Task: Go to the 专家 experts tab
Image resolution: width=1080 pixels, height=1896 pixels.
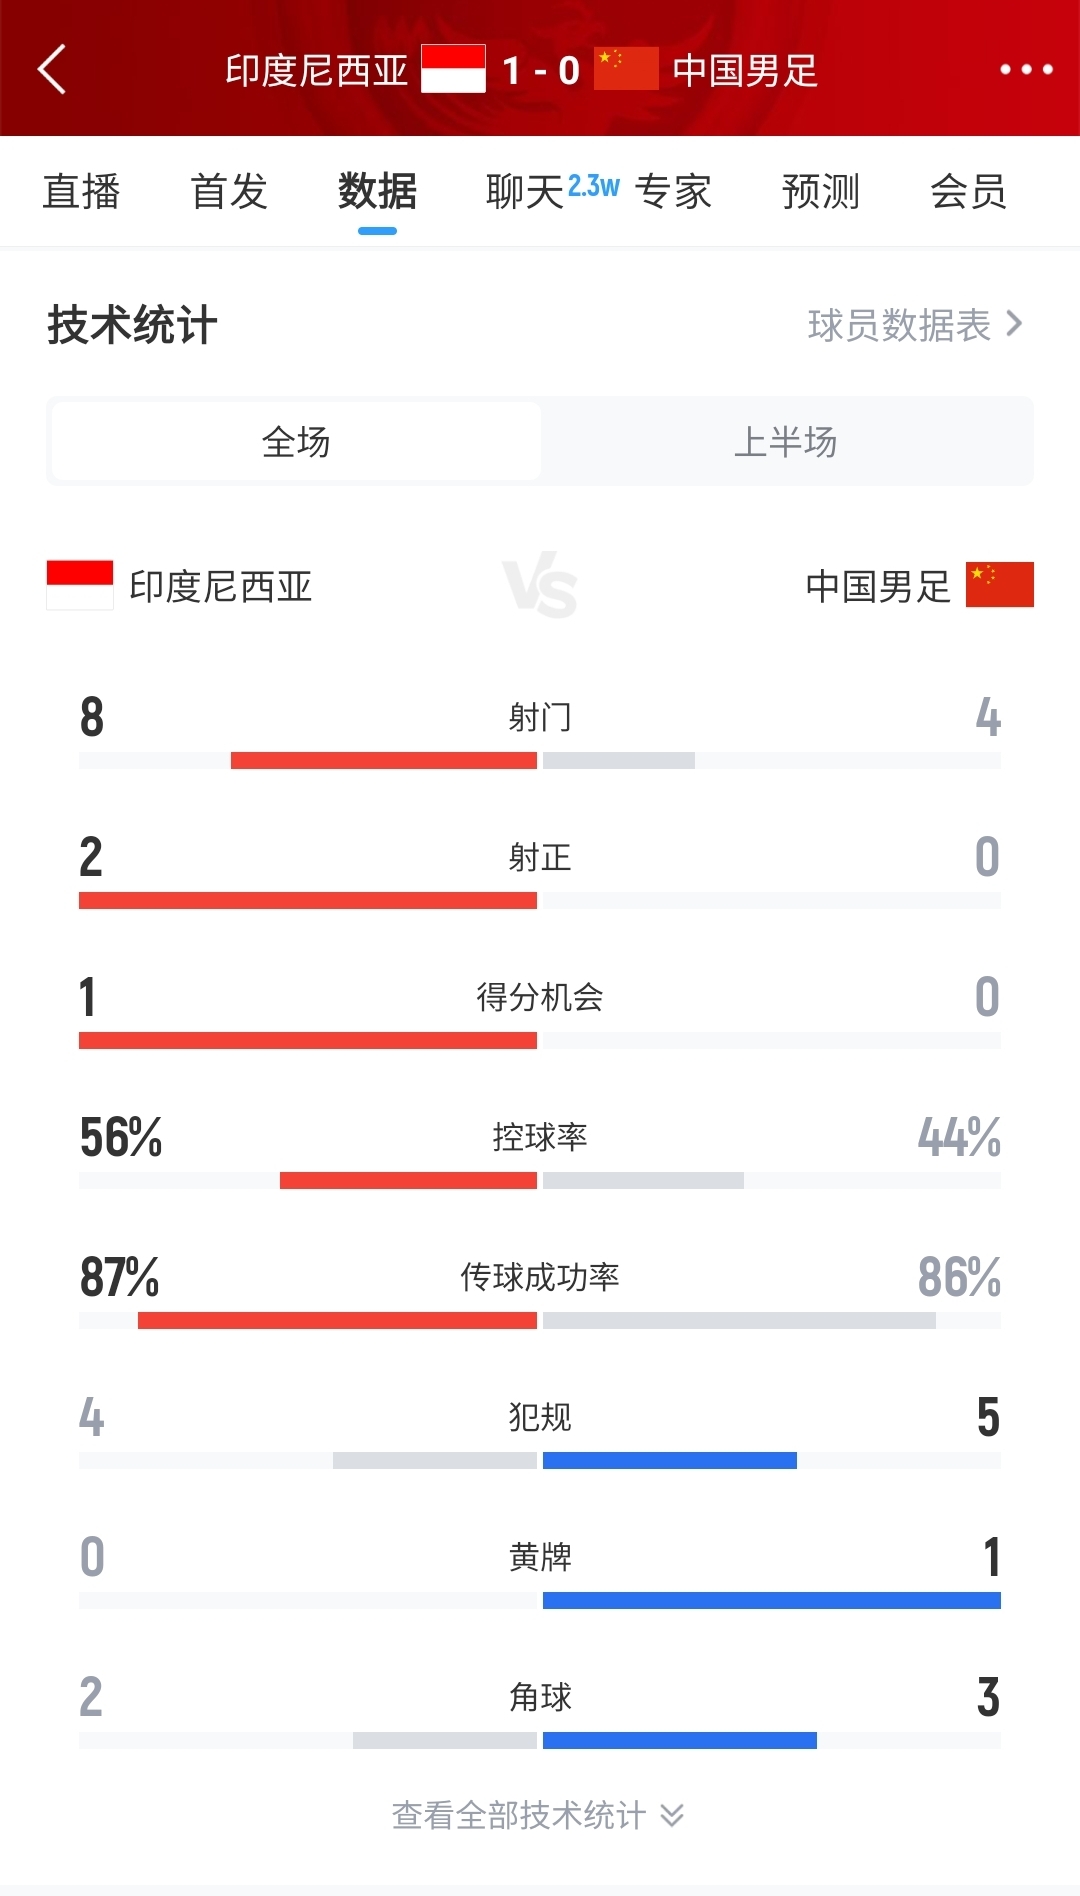Action: [673, 191]
